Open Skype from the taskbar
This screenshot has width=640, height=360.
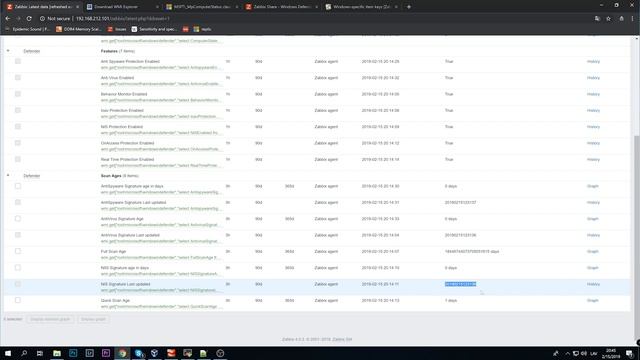pyautogui.click(x=139, y=353)
